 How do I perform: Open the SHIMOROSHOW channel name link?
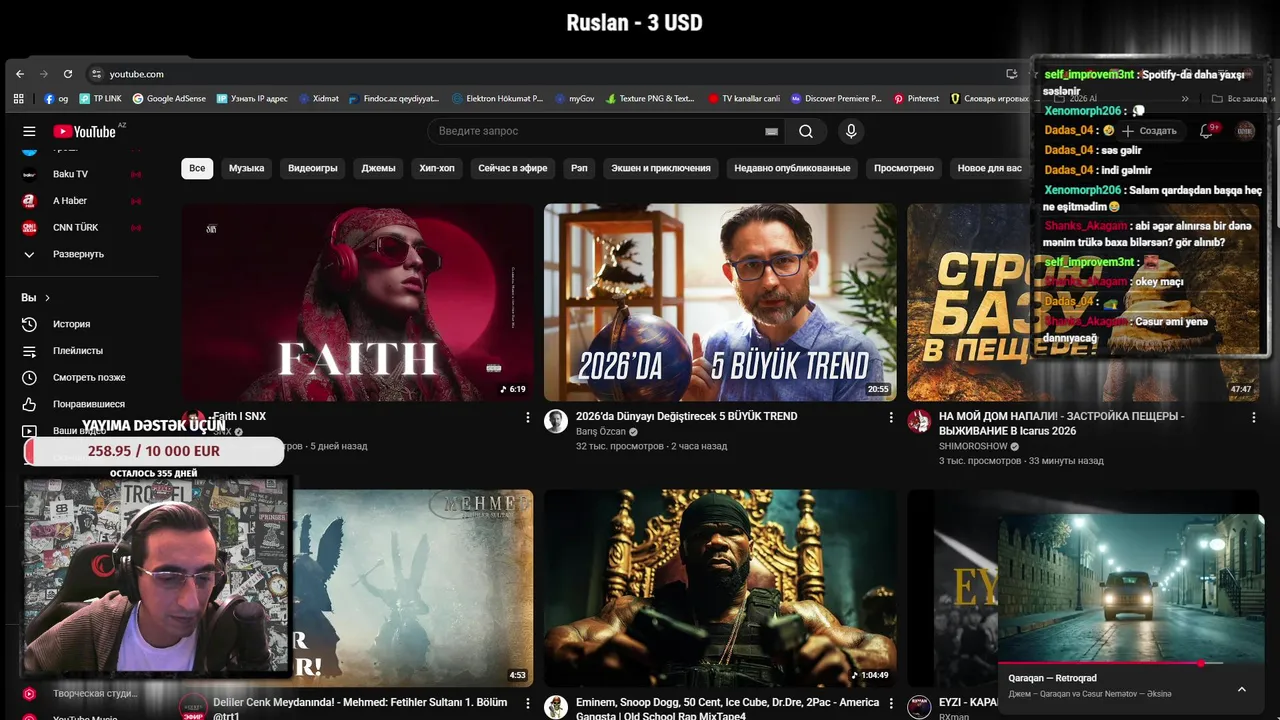pos(973,446)
